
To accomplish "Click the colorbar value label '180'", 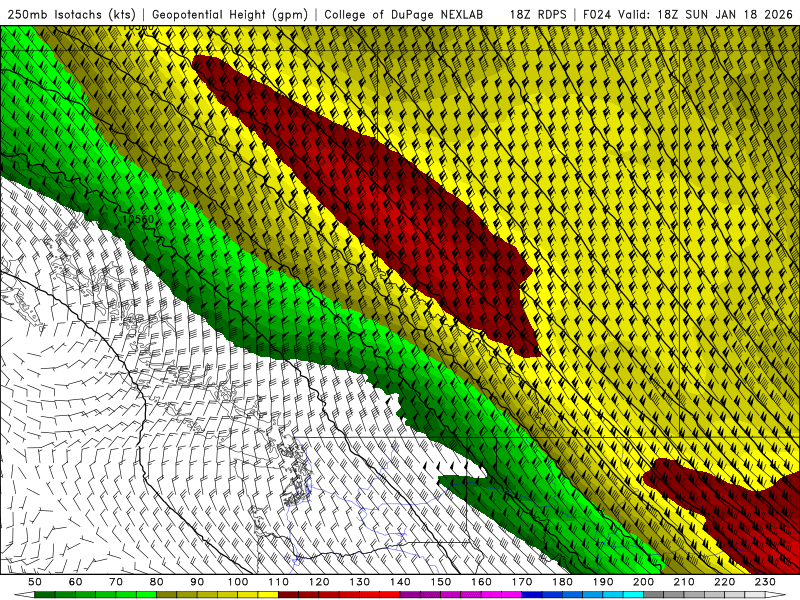I will pyautogui.click(x=562, y=582).
